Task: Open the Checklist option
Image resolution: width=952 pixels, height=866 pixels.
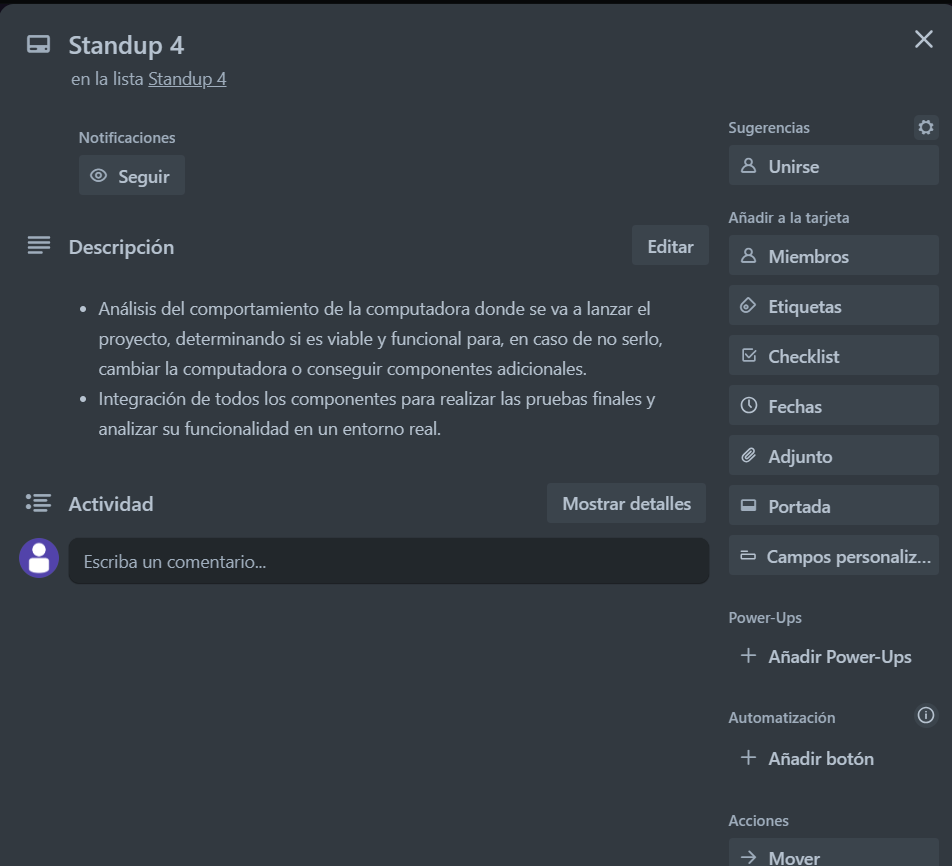Action: coord(833,356)
